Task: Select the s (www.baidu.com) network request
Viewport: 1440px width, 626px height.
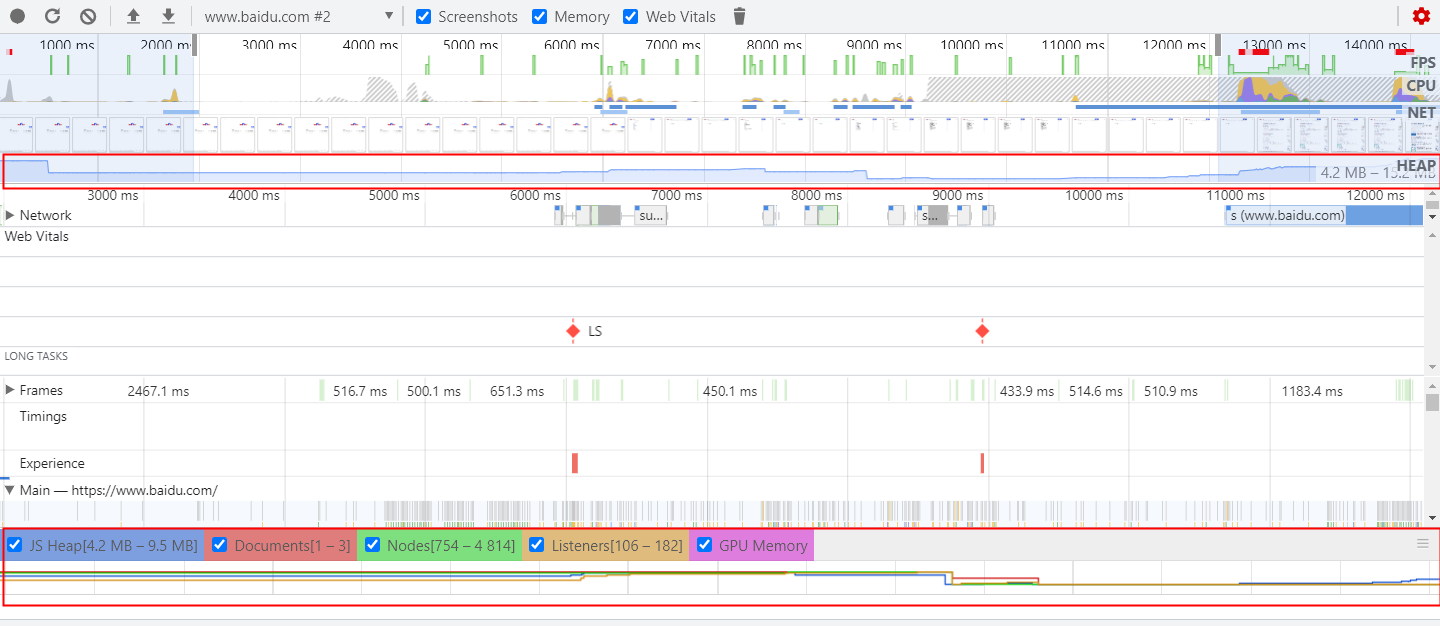Action: (1324, 215)
